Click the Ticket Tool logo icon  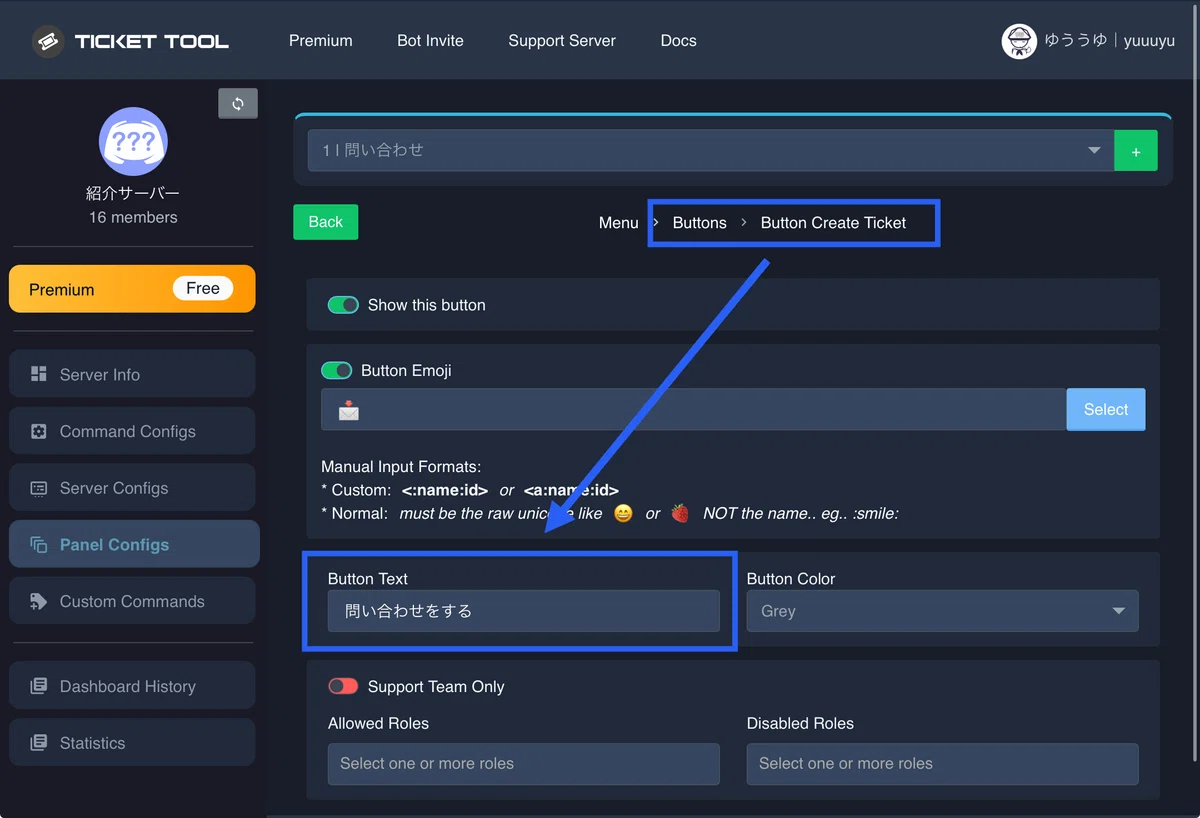click(x=48, y=41)
